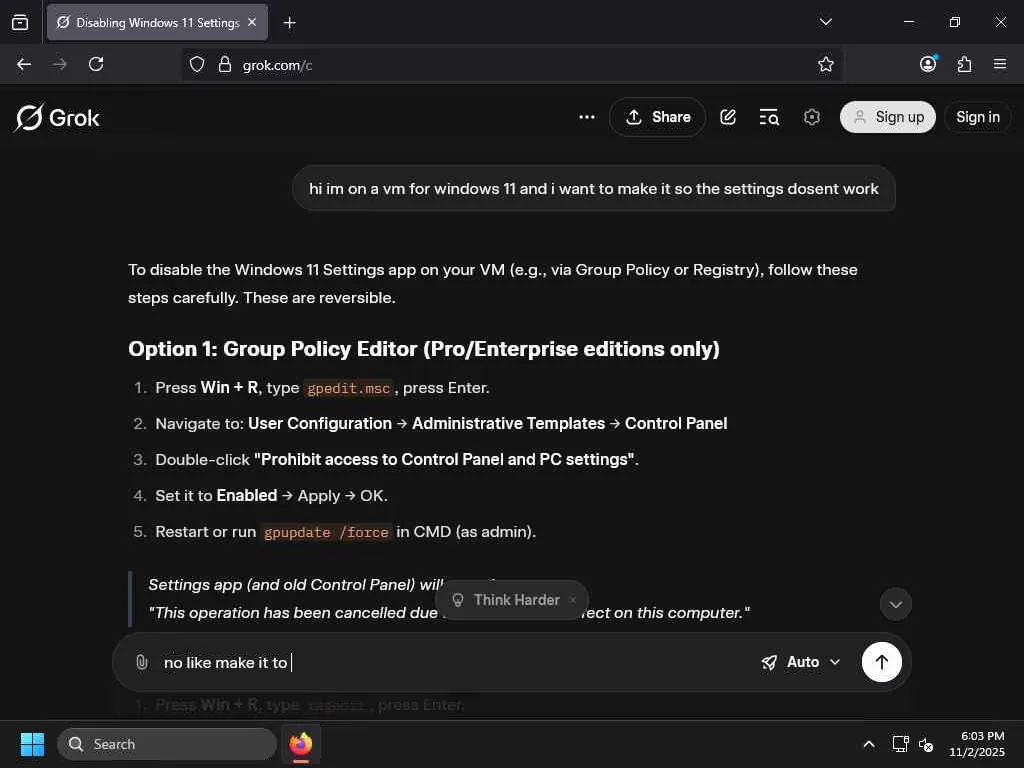Click the muted volume tray icon
Screen dimensions: 1024x768
[x=926, y=744]
